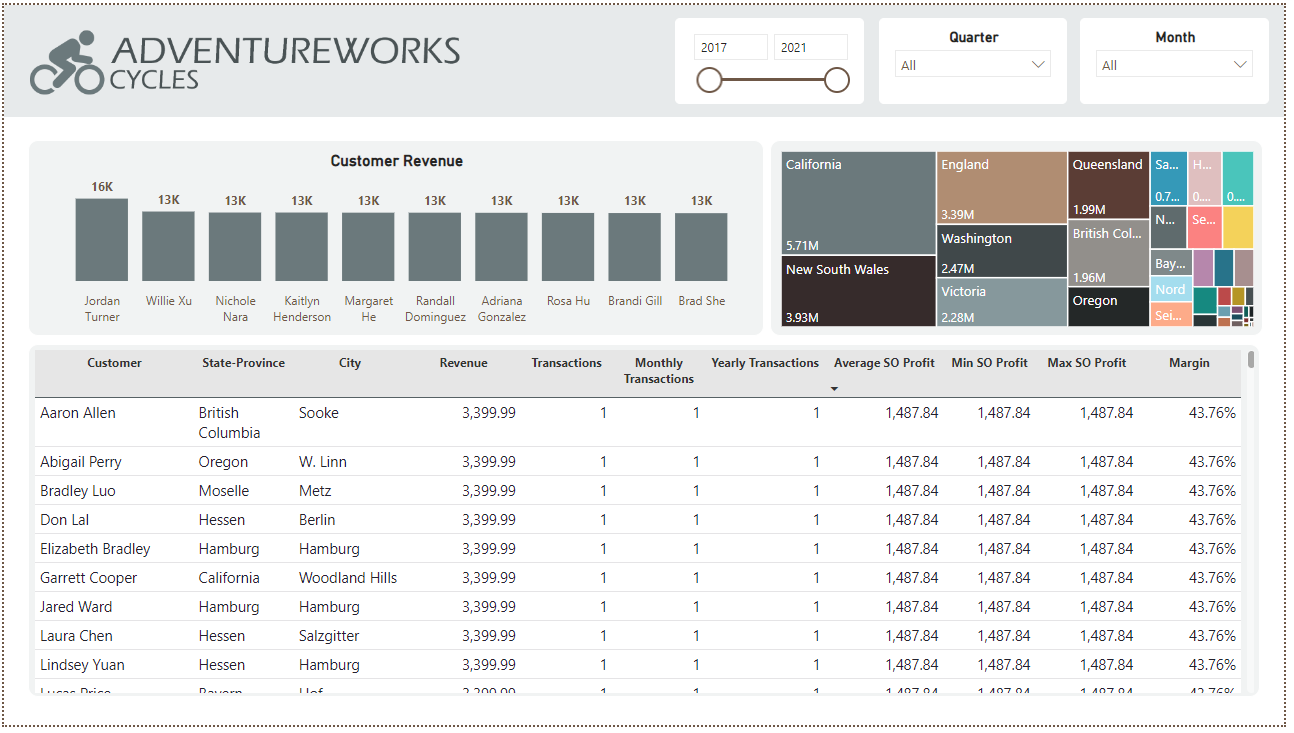Sort by the Max SO Profit header
The height and width of the screenshot is (733, 1294).
pos(1087,363)
